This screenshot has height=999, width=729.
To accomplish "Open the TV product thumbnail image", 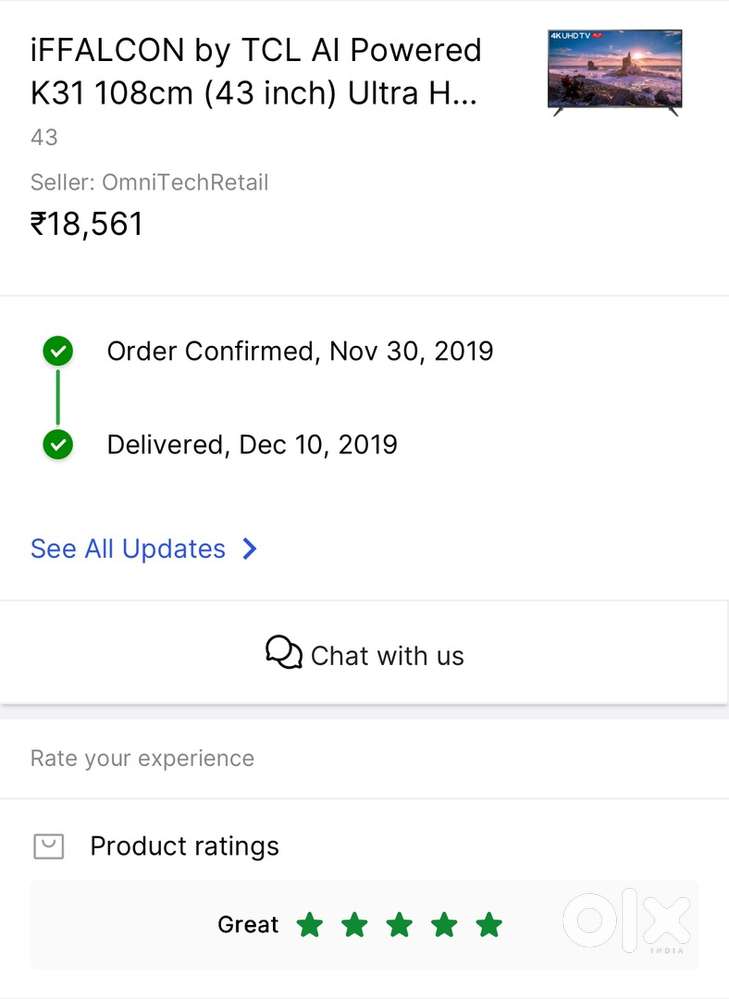I will pos(615,72).
